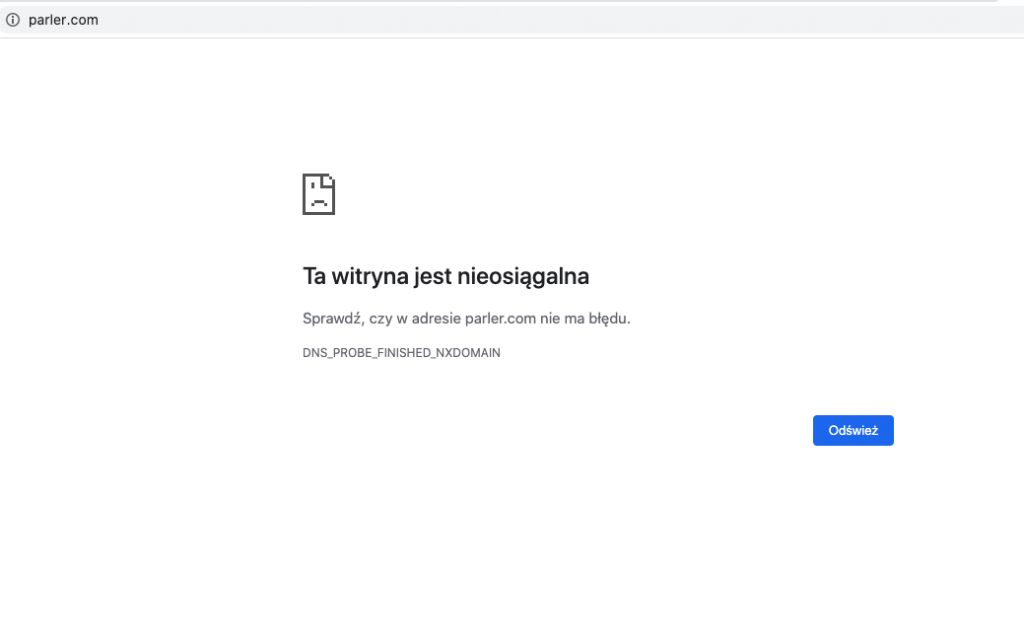Click blank page area below Odśwież button
The image size is (1024, 643).
tap(852, 530)
